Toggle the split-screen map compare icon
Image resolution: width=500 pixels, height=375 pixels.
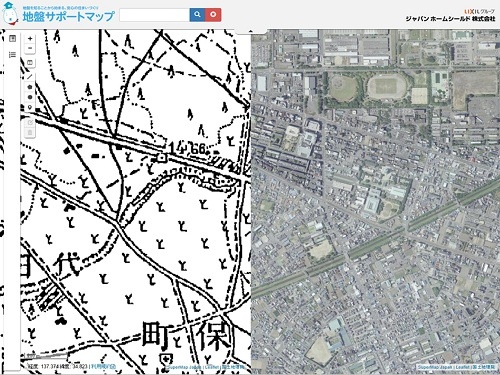pyautogui.click(x=30, y=63)
